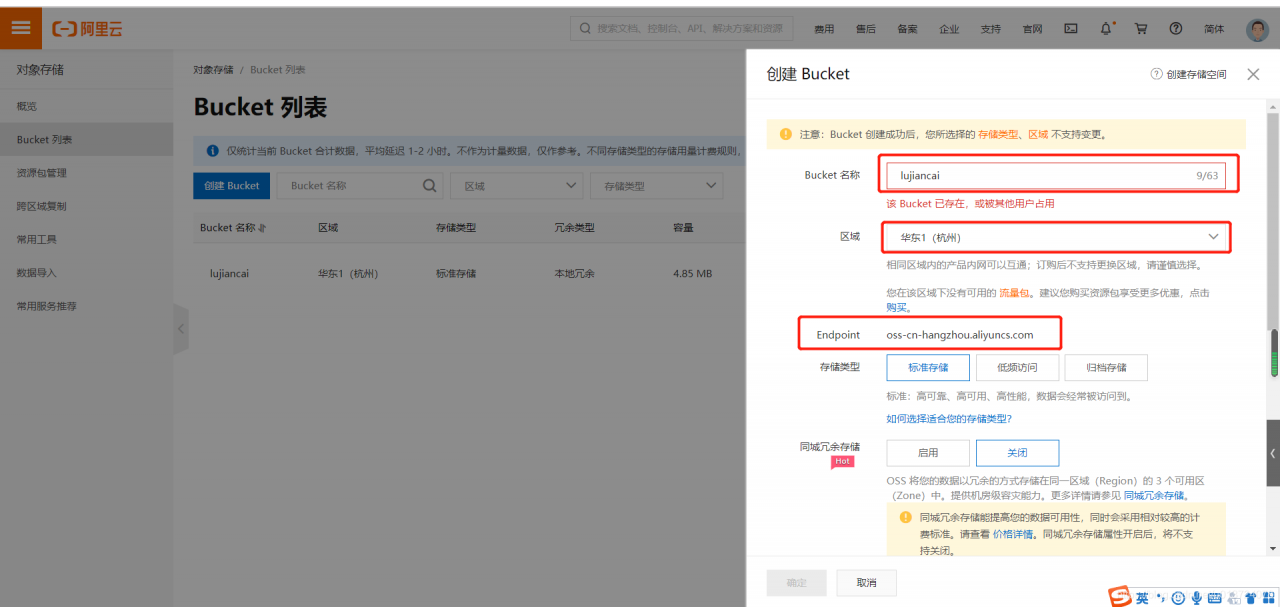
Task: Select 低频访问 storage type
Action: point(1016,367)
